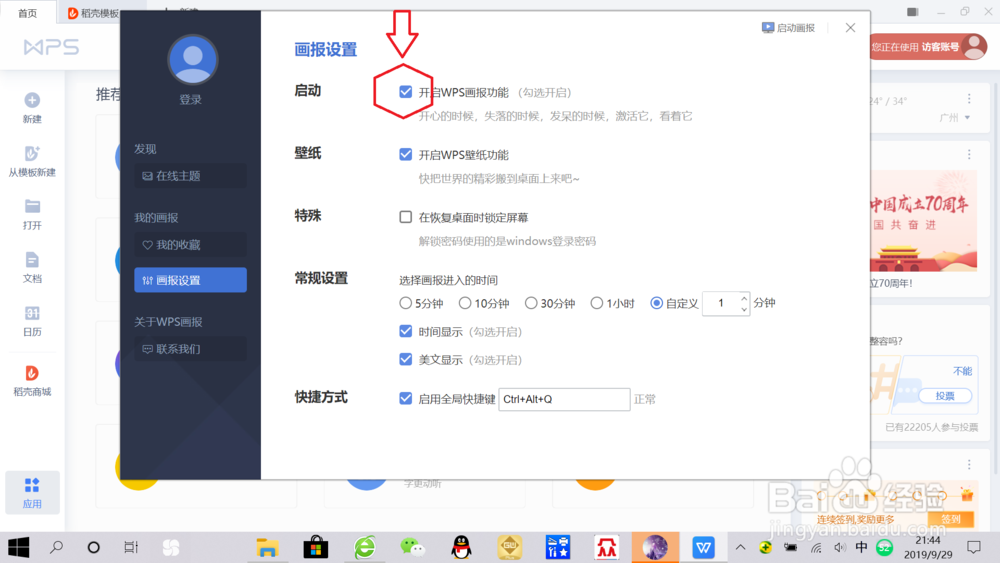Click the 打开 folder icon in WPS sidebar
Screen dimensions: 1000x563
[32, 206]
